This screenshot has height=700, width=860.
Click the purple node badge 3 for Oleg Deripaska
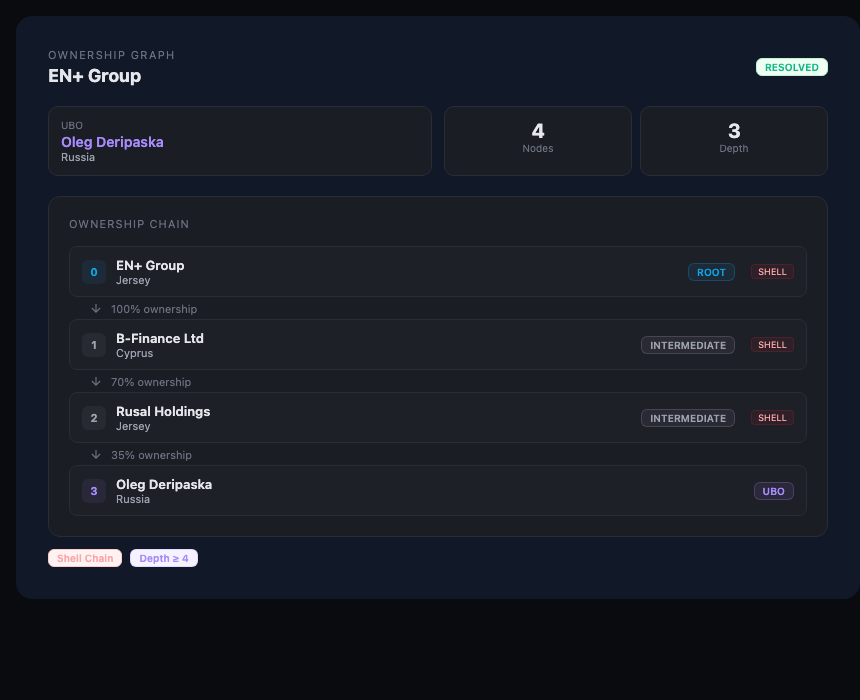[x=94, y=491]
